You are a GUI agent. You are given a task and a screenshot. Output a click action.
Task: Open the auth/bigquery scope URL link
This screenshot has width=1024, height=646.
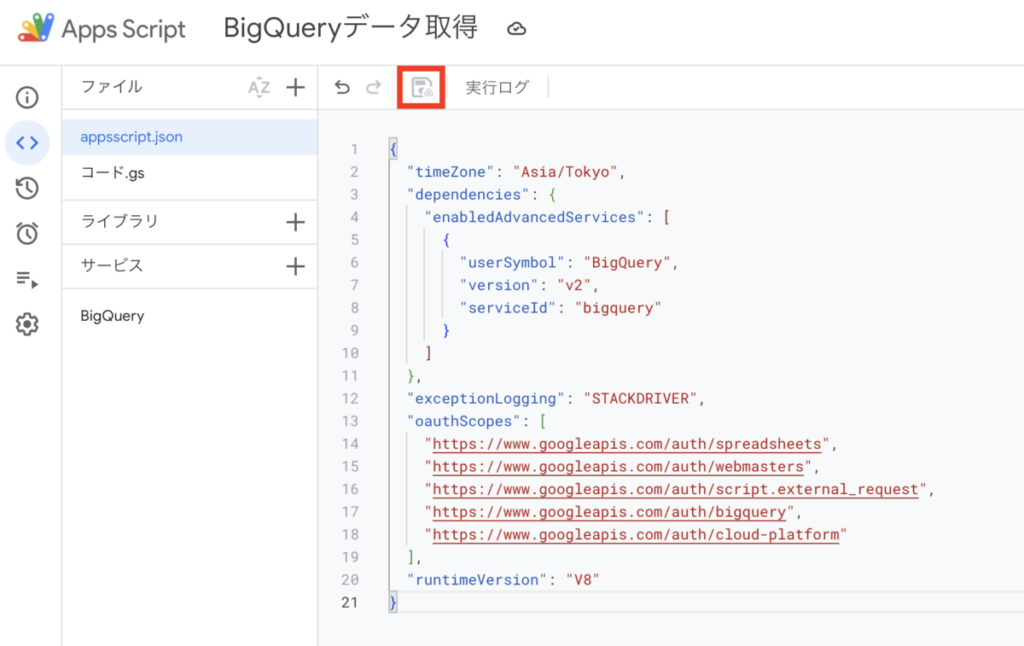(609, 512)
